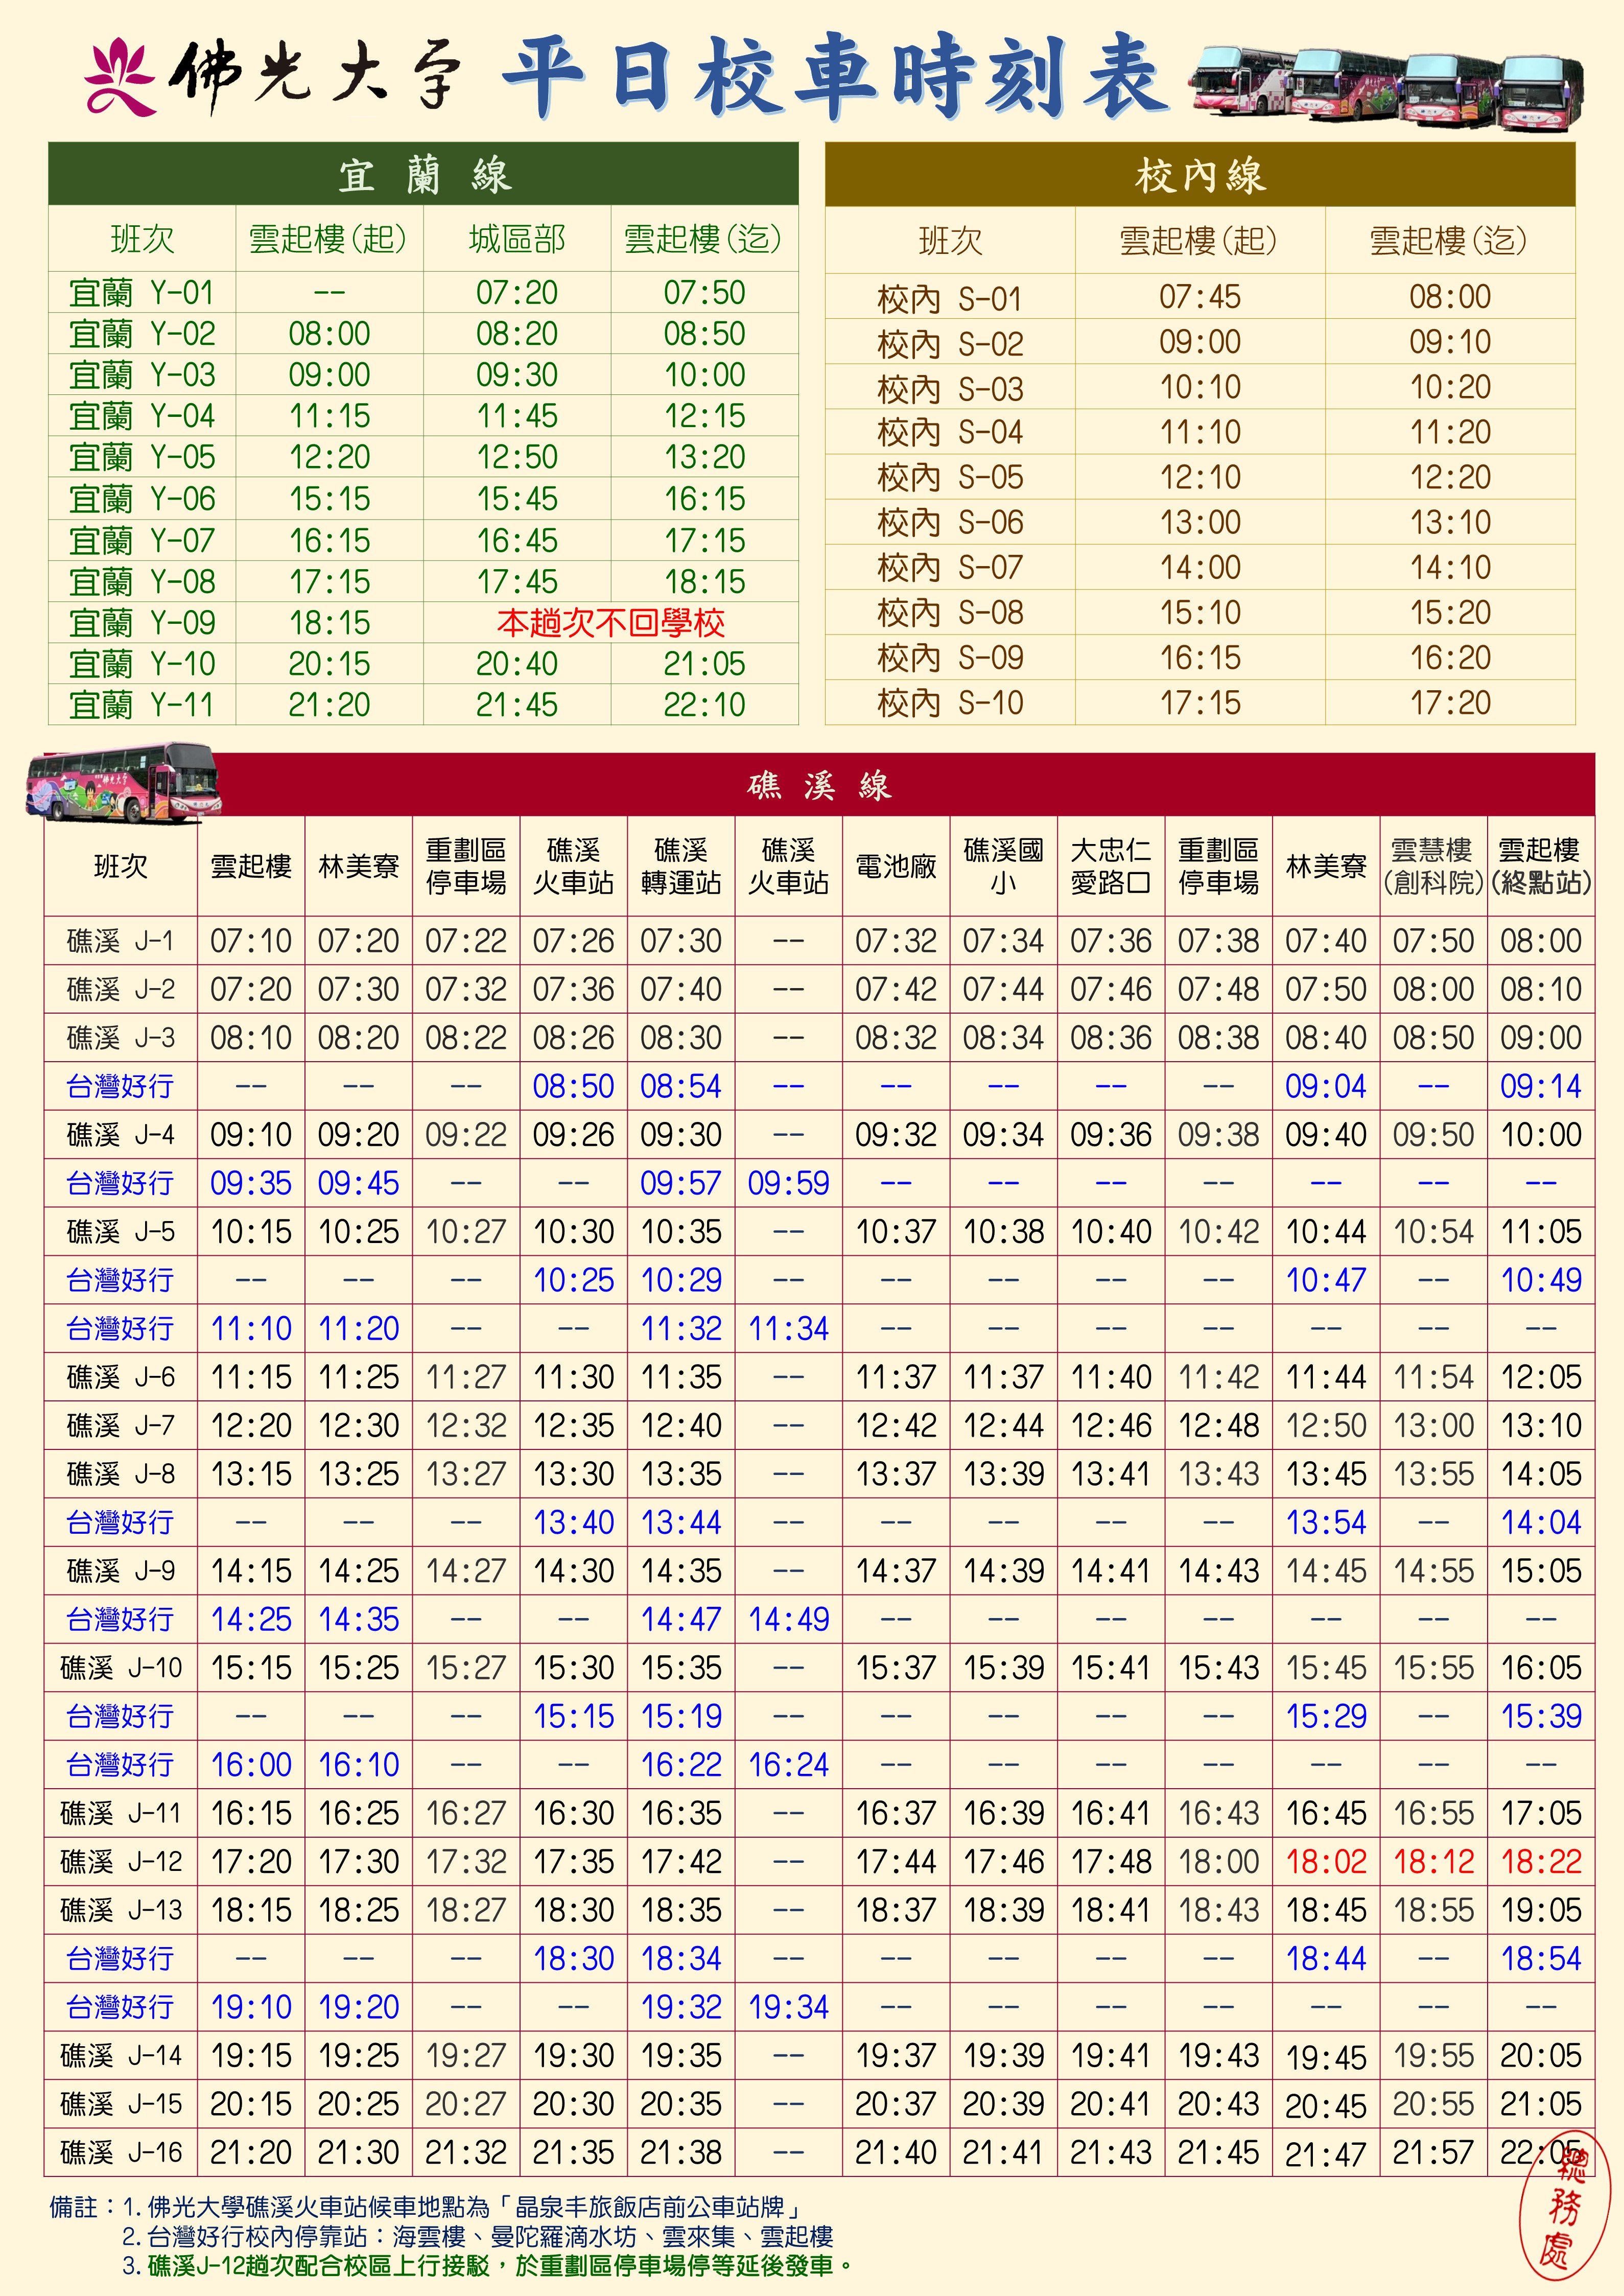Select the 礁溪 J-4 row label

pos(120,1135)
